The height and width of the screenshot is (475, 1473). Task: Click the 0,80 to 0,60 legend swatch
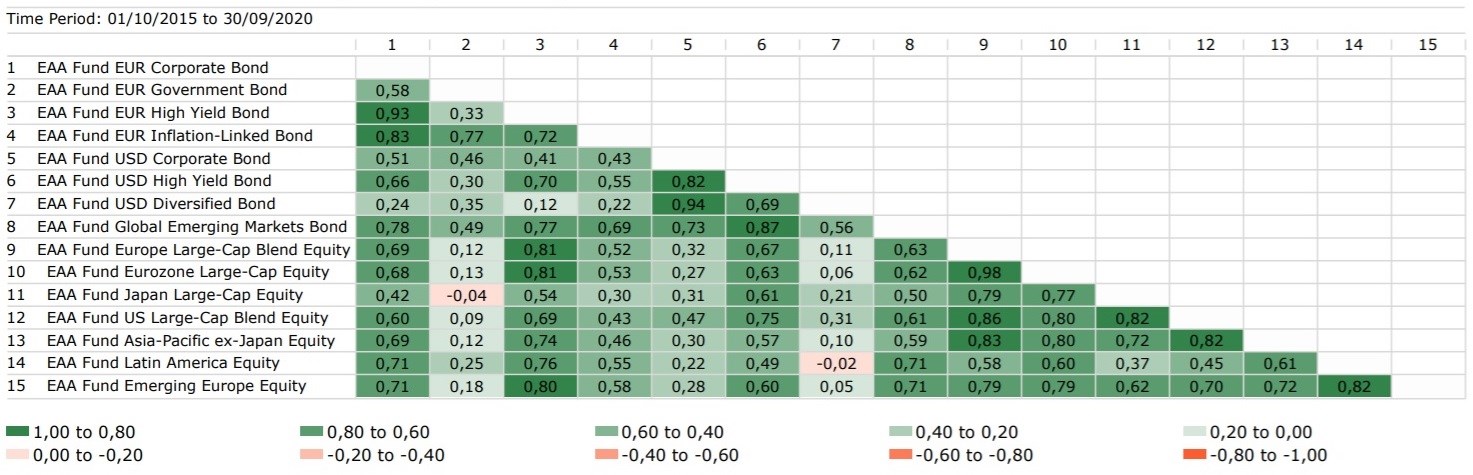[312, 432]
